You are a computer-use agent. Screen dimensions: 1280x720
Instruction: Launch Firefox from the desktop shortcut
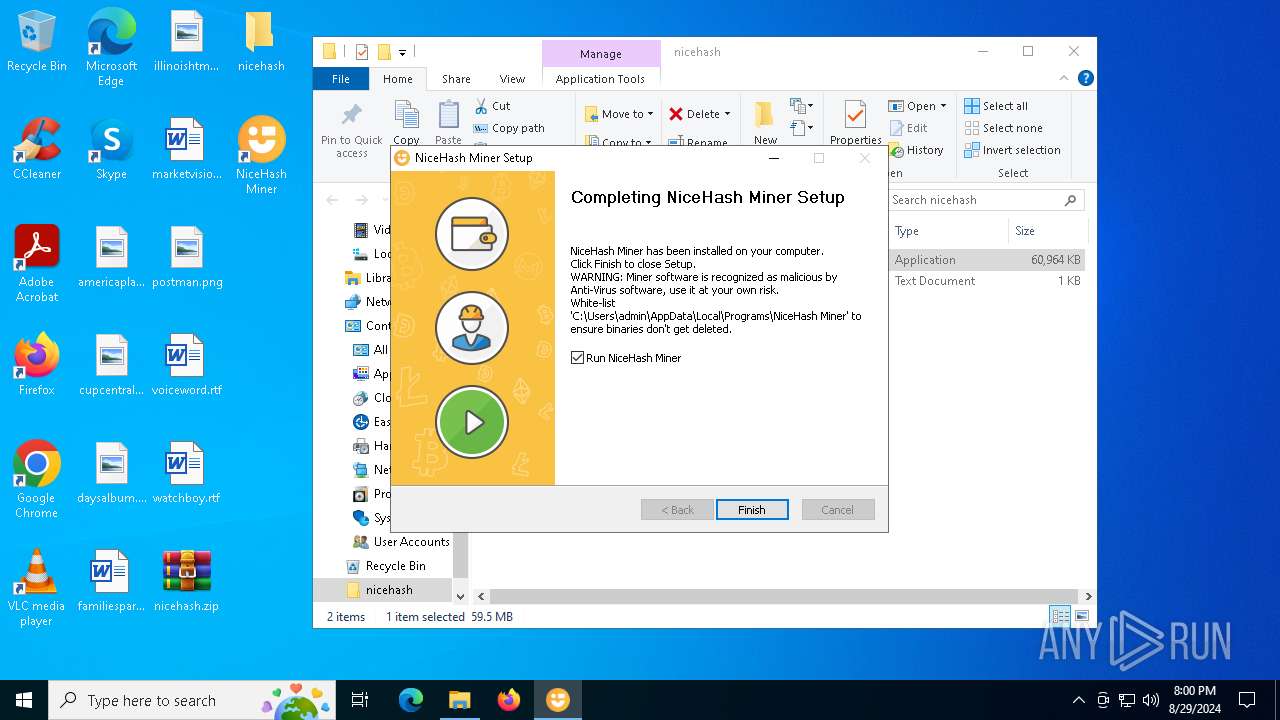pyautogui.click(x=37, y=366)
